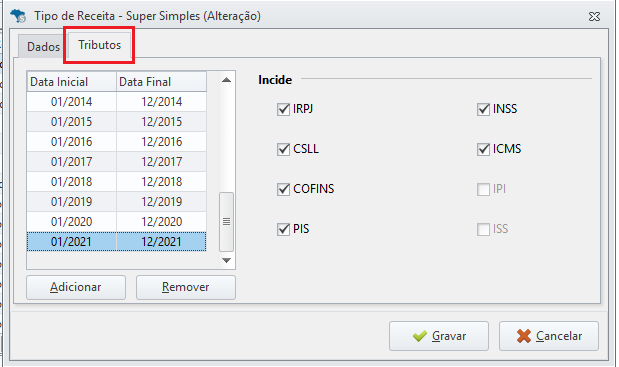619x367 pixels.
Task: Click the period list scrollbar thumb
Action: click(226, 222)
